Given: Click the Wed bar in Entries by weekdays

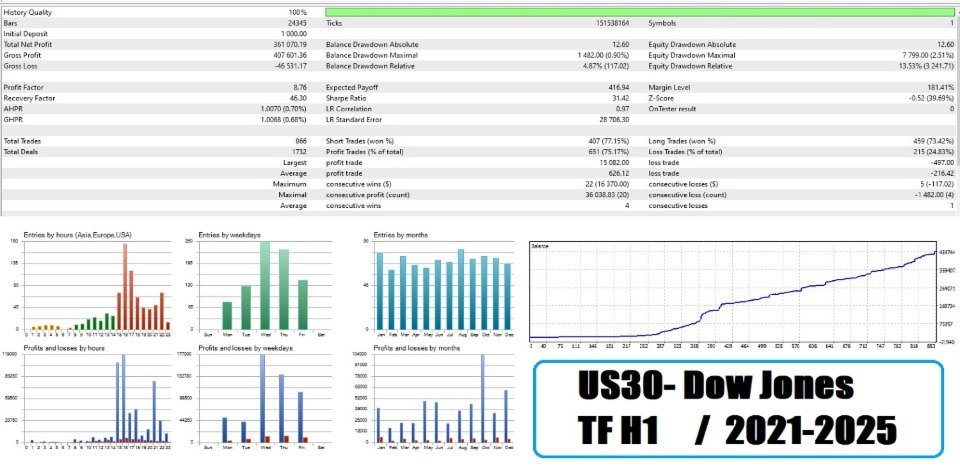Looking at the screenshot, I should pyautogui.click(x=264, y=285).
